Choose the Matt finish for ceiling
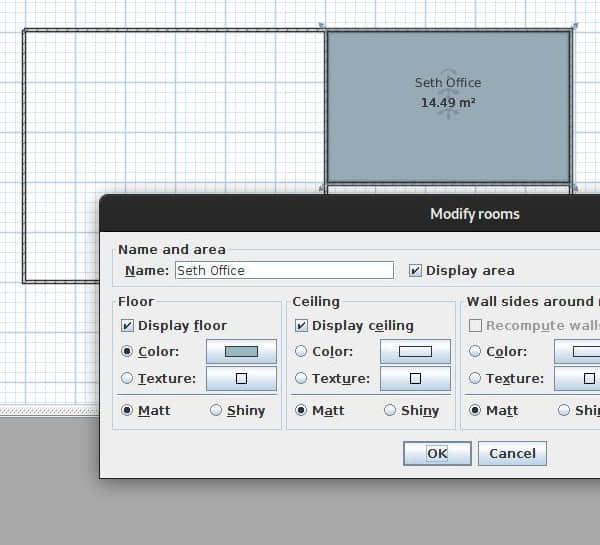The width and height of the screenshot is (600, 545). (x=301, y=410)
